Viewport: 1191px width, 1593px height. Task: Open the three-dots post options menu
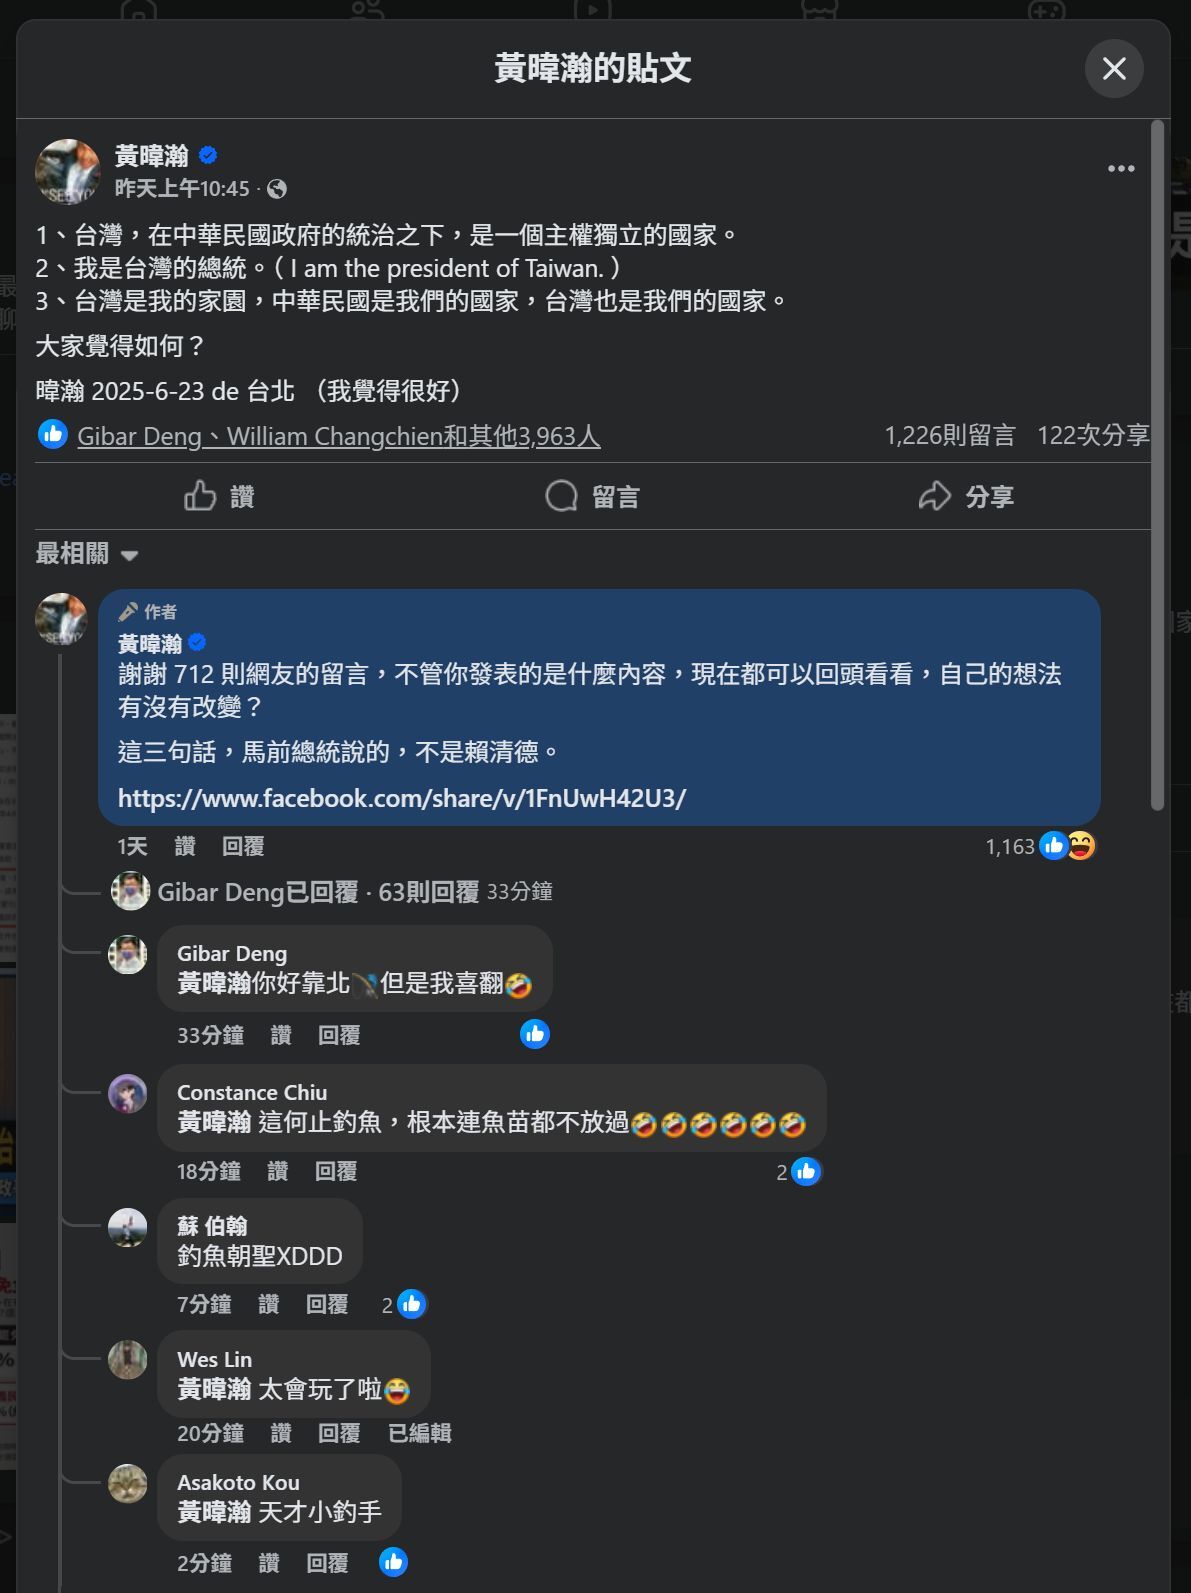point(1121,169)
